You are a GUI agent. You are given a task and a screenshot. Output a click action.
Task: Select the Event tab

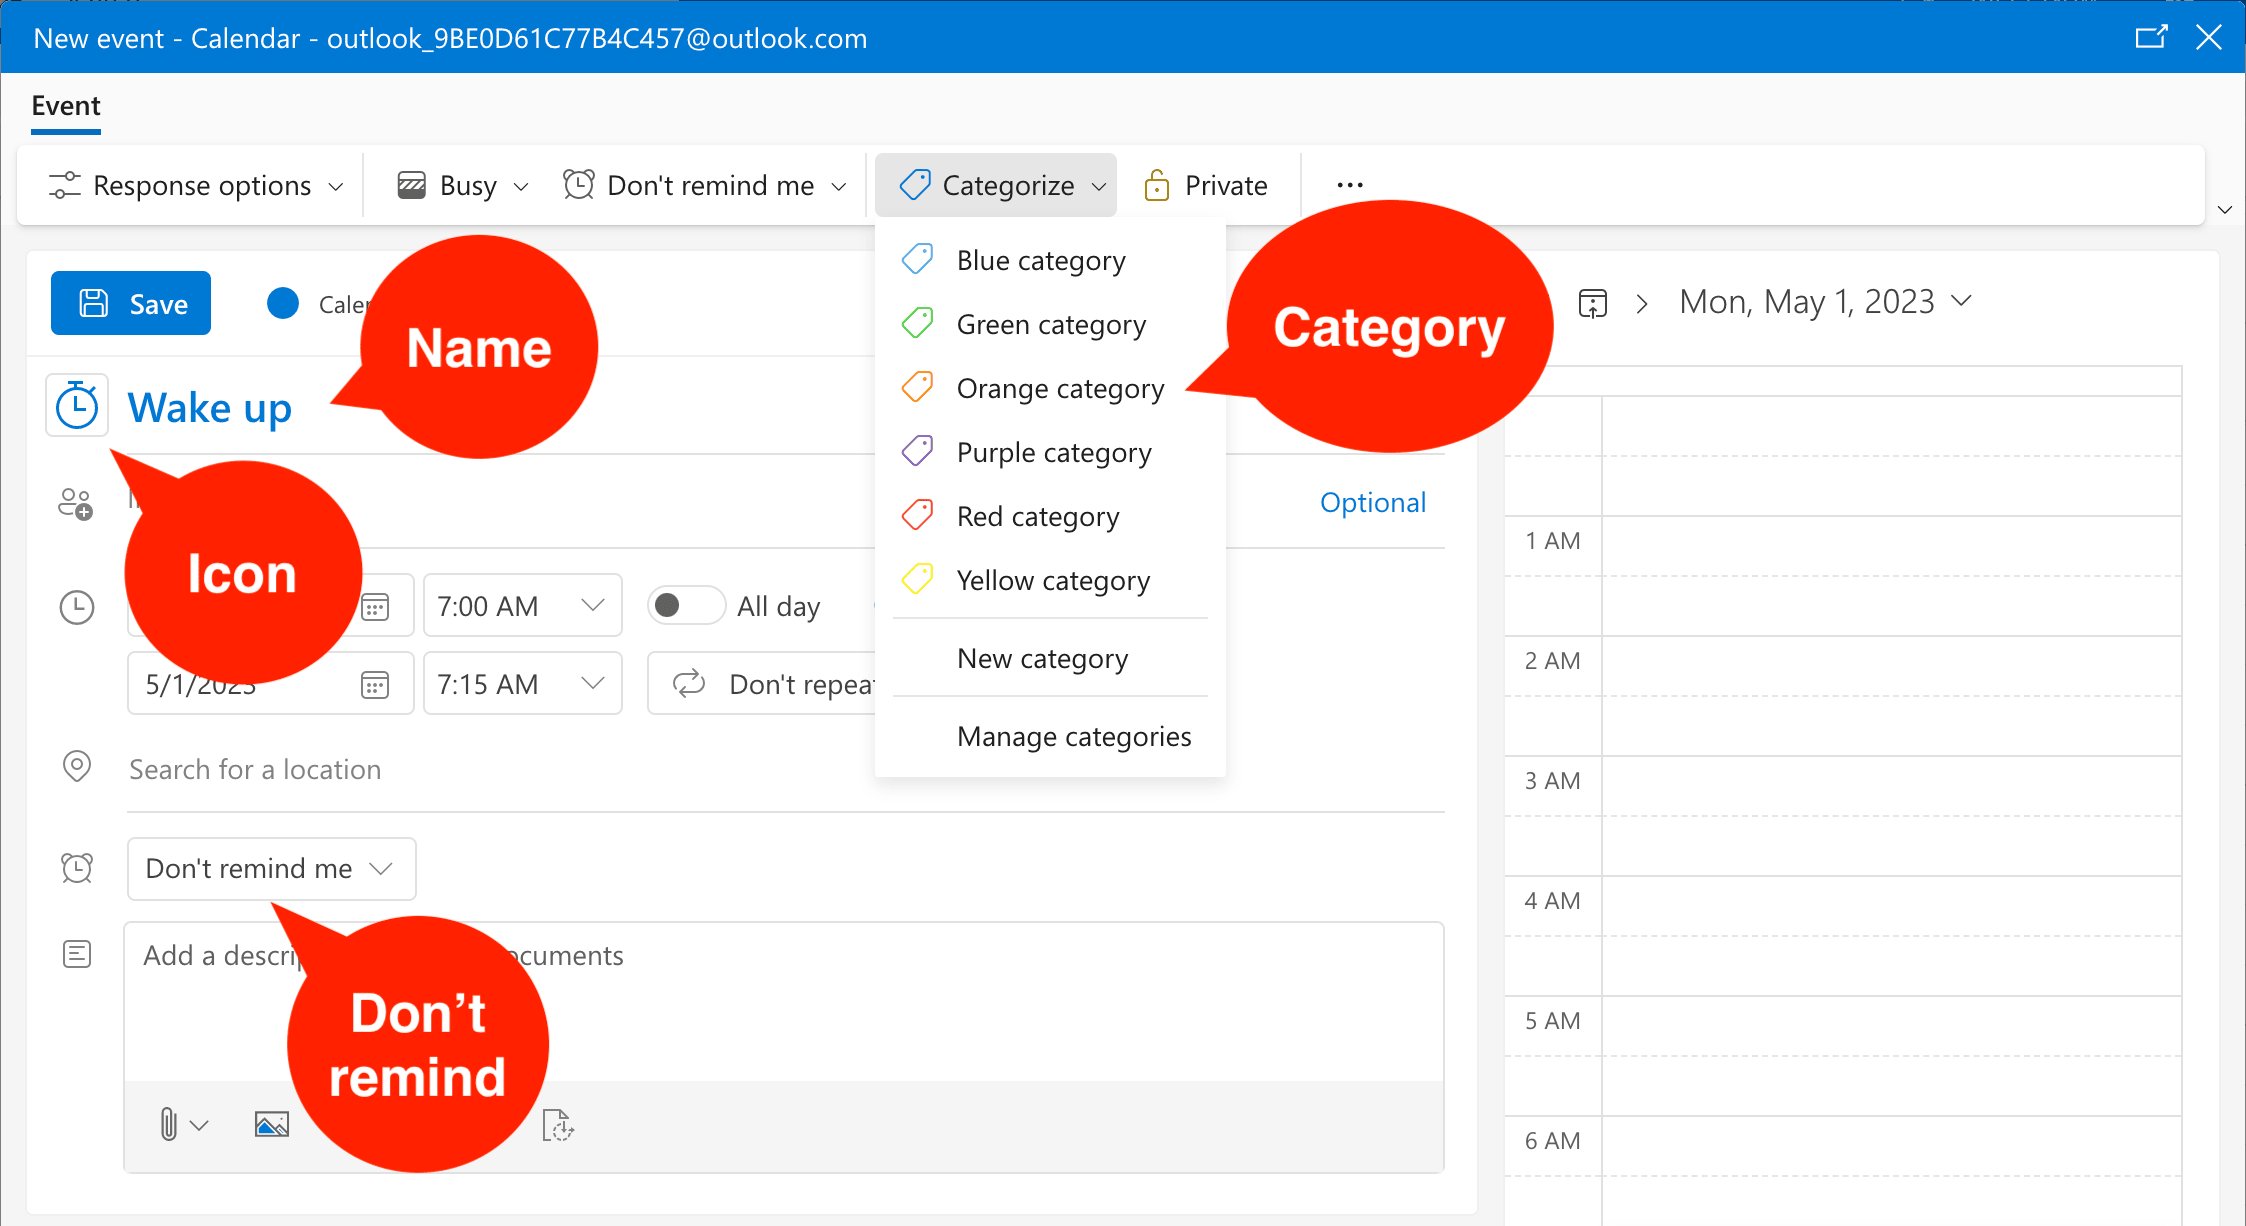click(65, 105)
